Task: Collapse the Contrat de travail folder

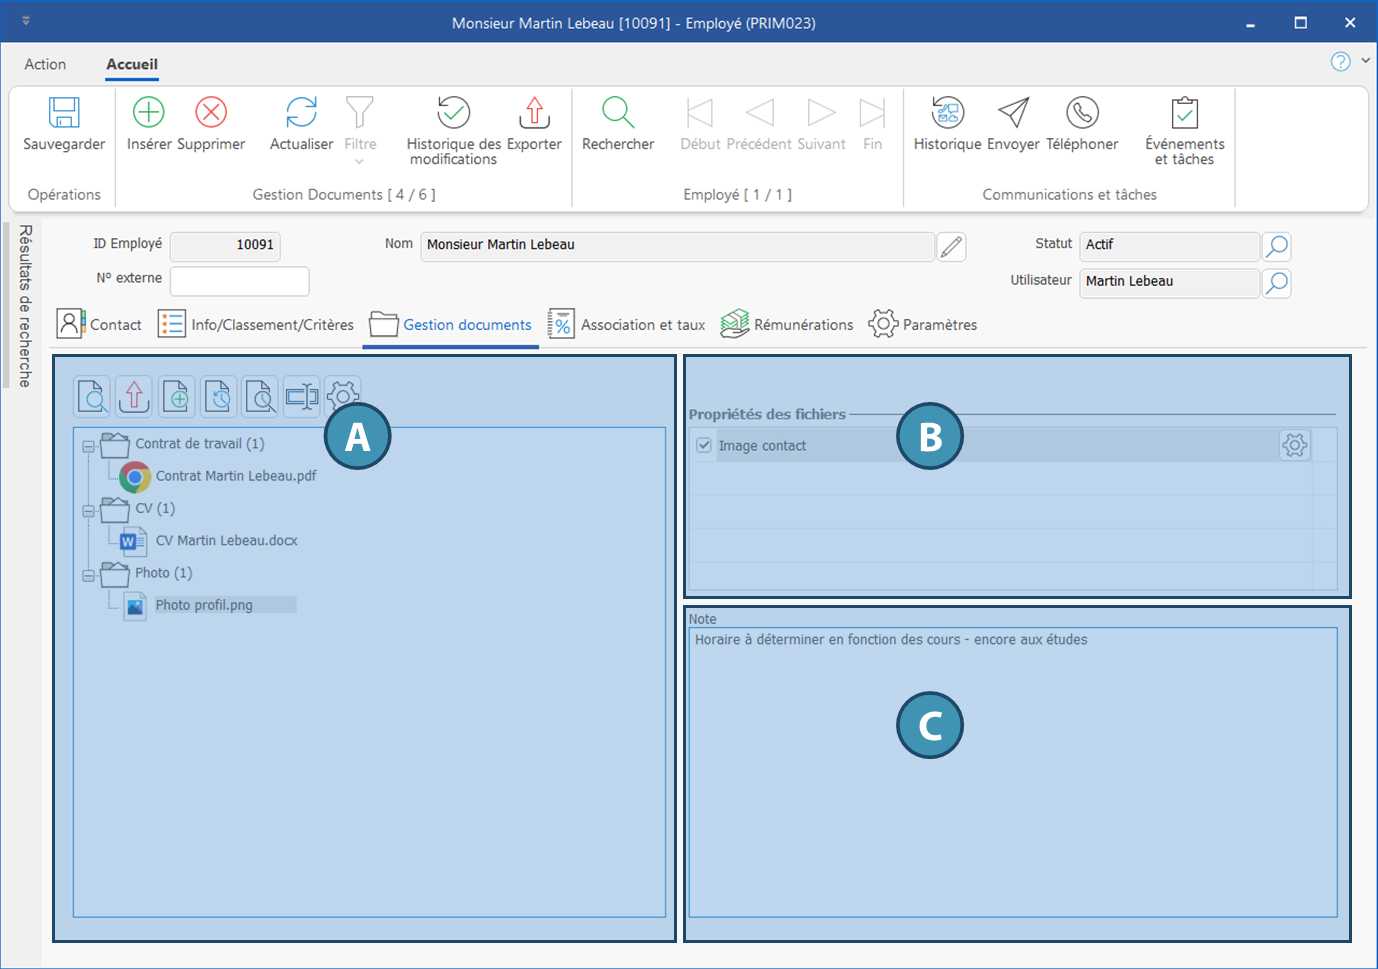Action: click(x=88, y=447)
